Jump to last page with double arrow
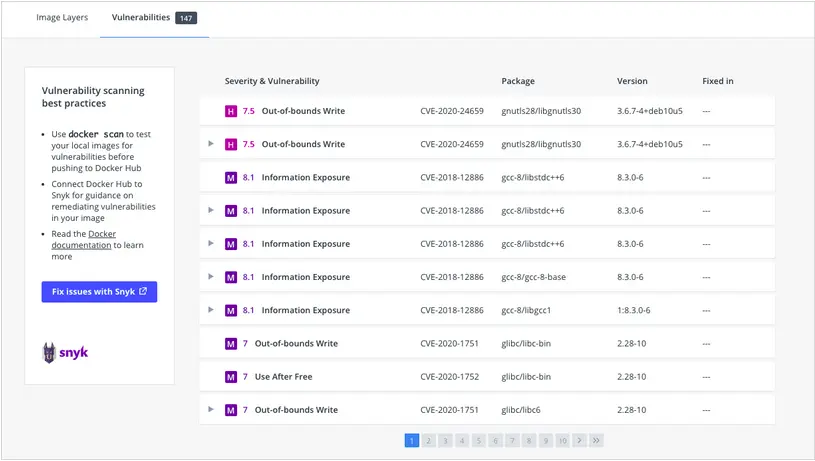The width and height of the screenshot is (815, 461). click(x=596, y=440)
